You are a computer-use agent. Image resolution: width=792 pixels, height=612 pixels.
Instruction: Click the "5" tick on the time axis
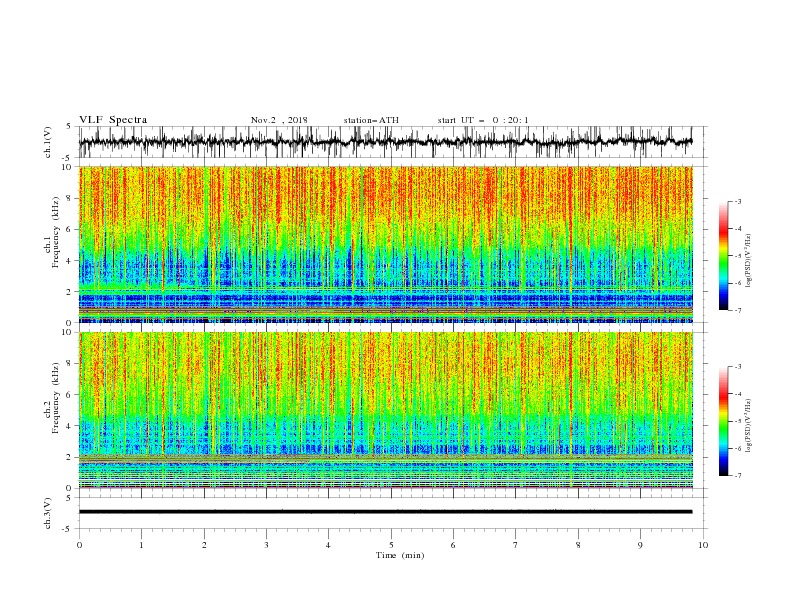(x=391, y=545)
